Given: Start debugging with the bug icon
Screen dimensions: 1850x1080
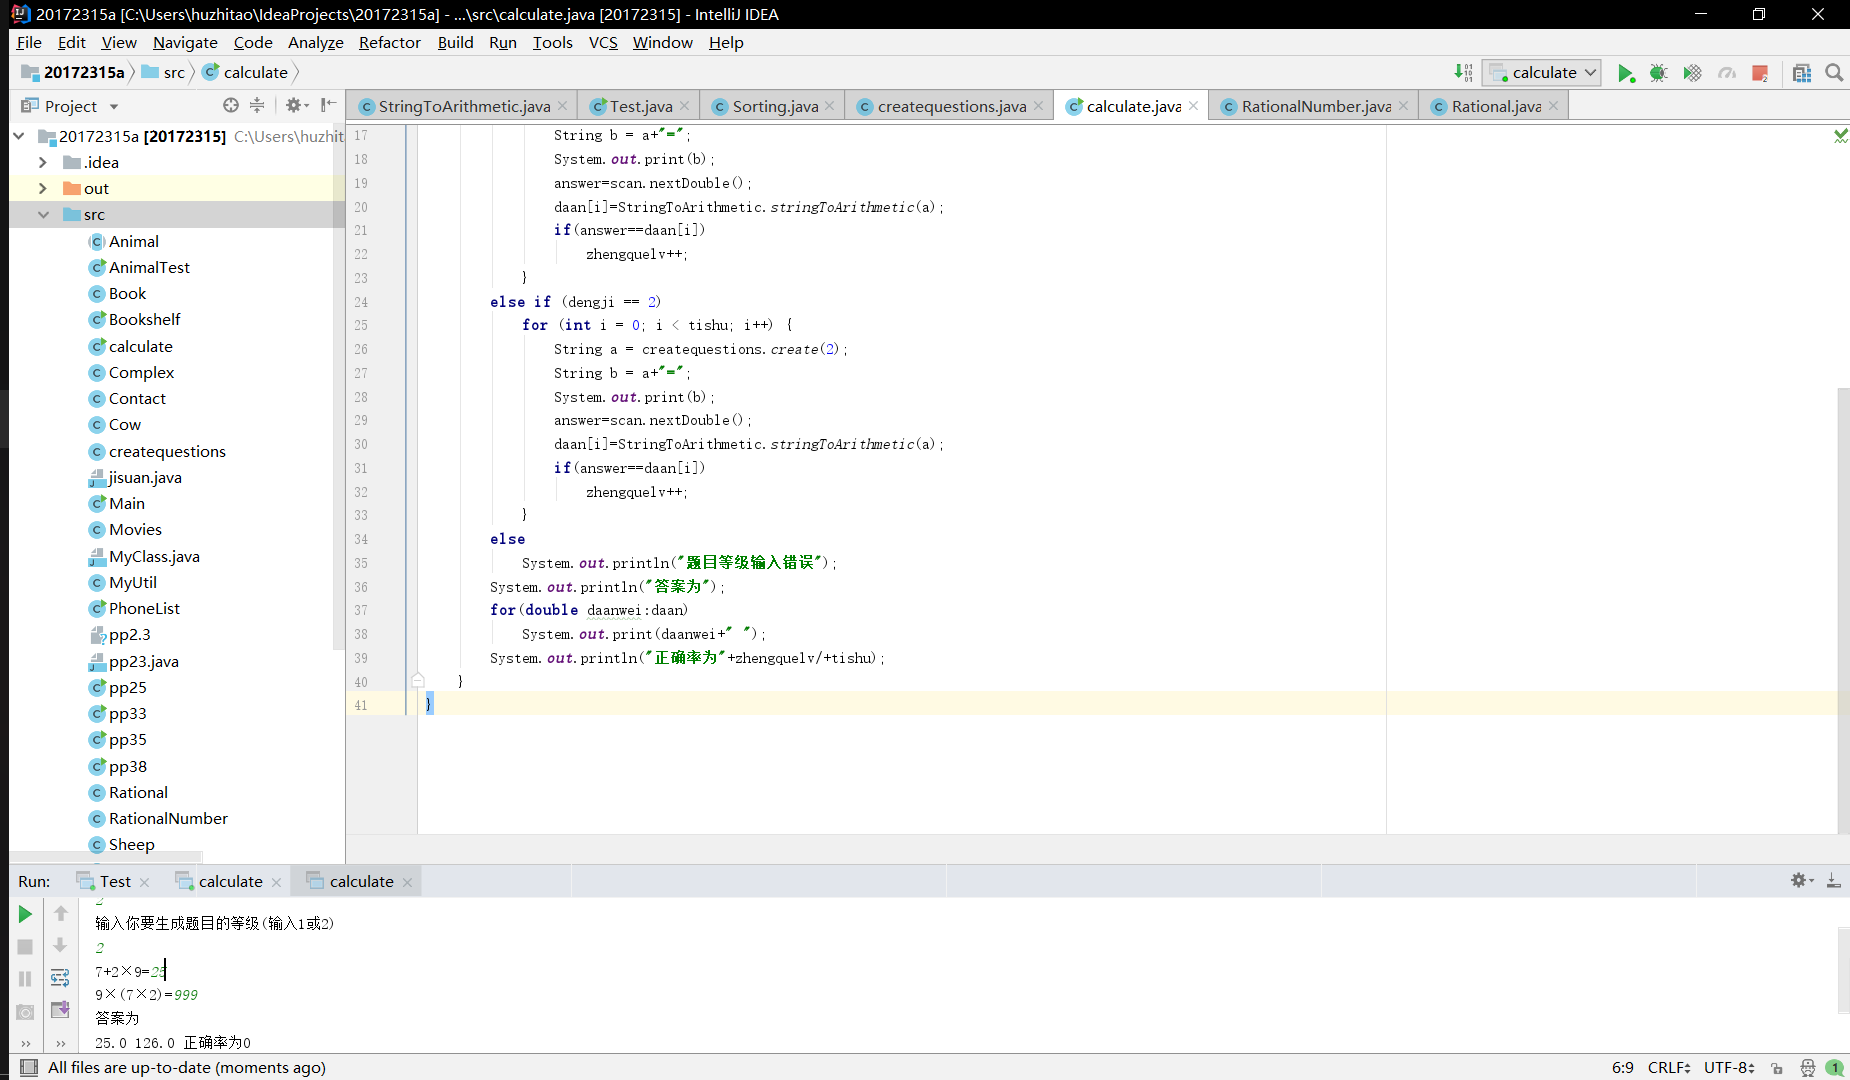Looking at the screenshot, I should click(x=1659, y=73).
